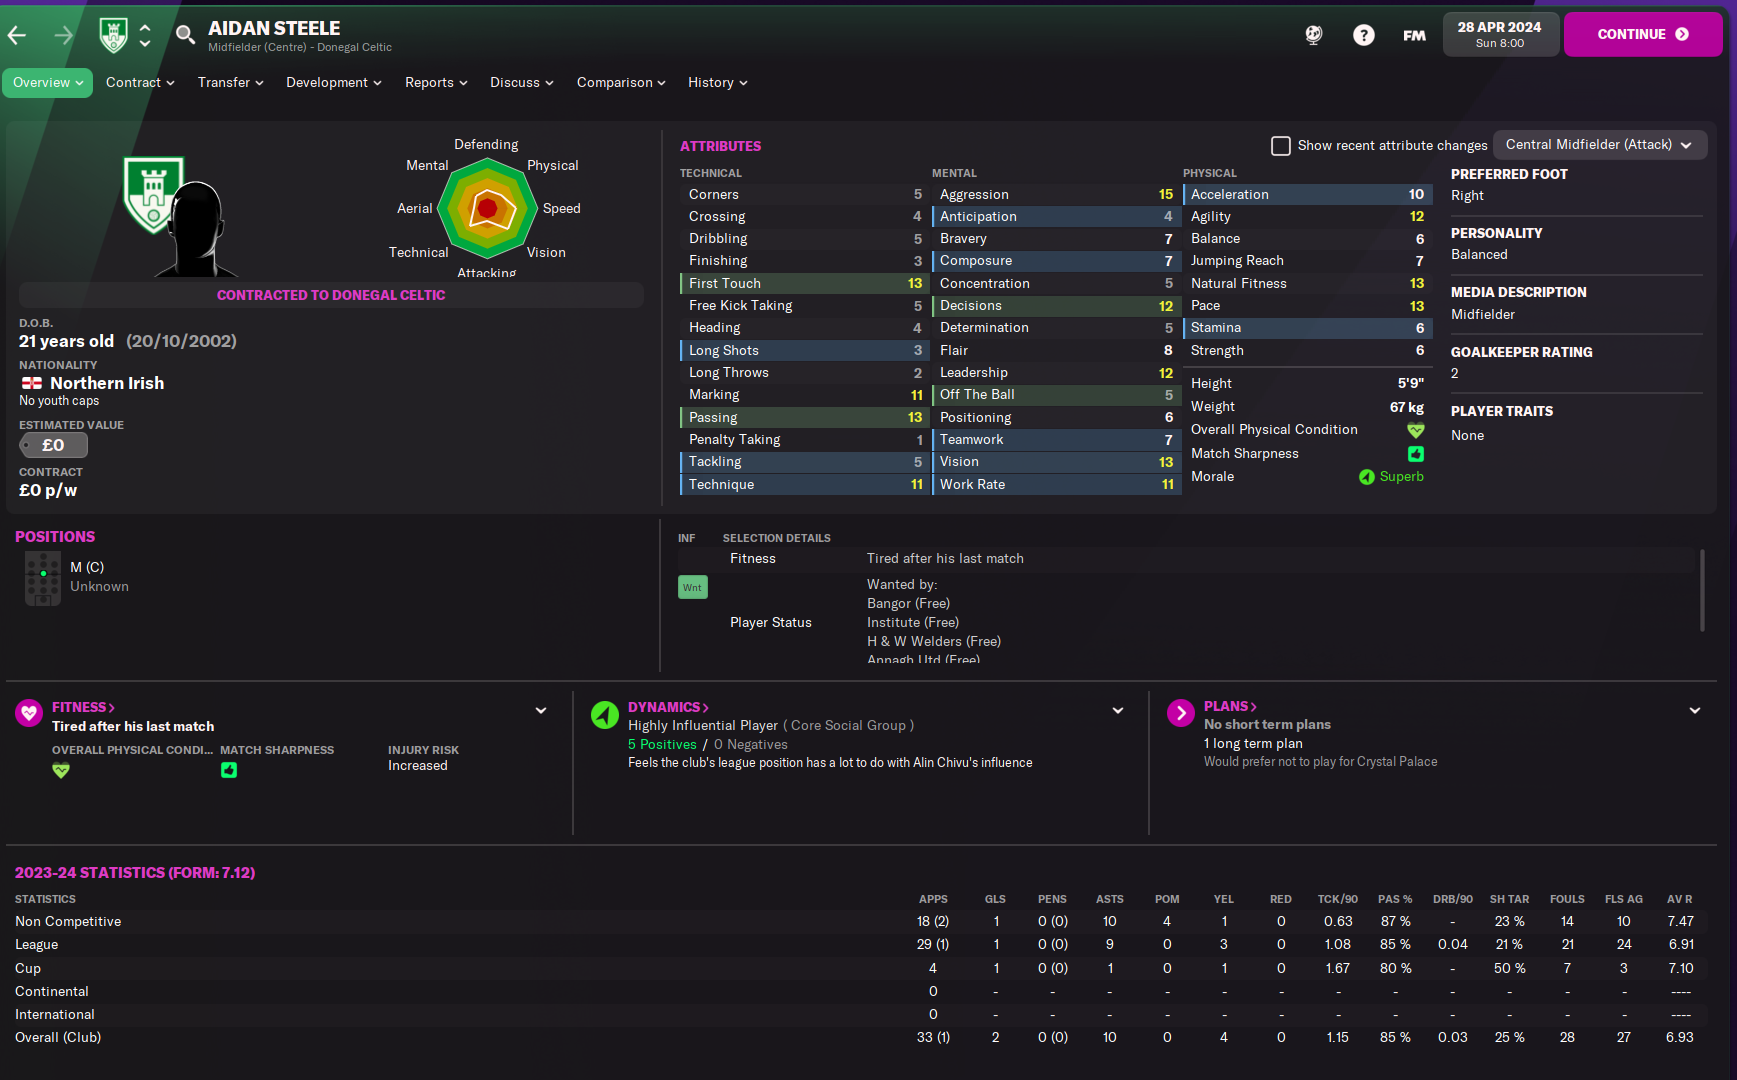Click the Plans arrow circle icon

pyautogui.click(x=1181, y=713)
